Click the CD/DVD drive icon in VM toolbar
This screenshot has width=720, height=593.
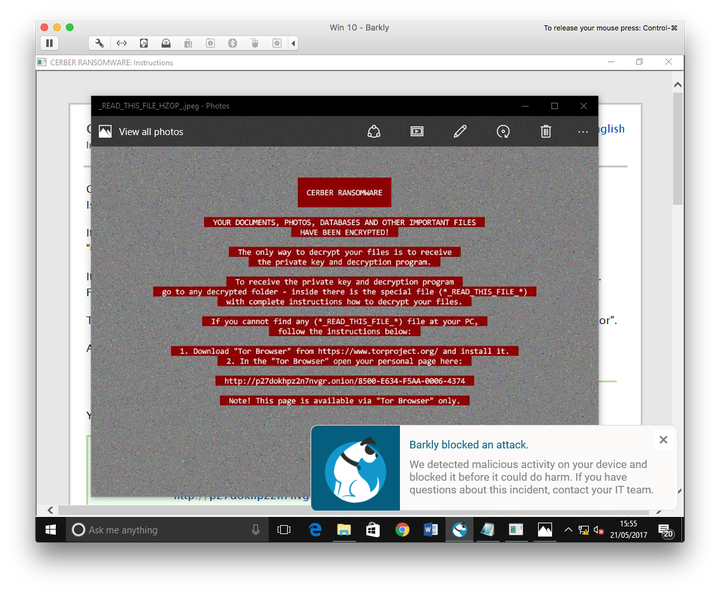point(166,43)
